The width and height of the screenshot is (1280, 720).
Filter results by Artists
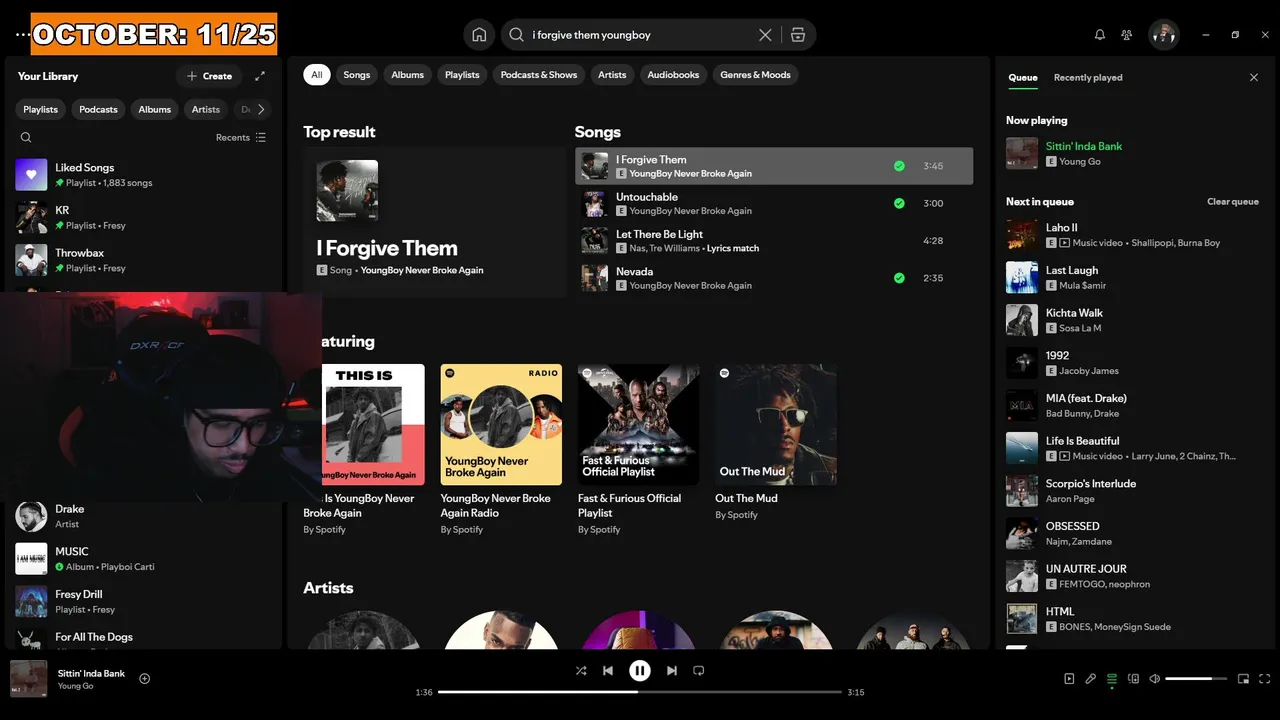(x=612, y=75)
